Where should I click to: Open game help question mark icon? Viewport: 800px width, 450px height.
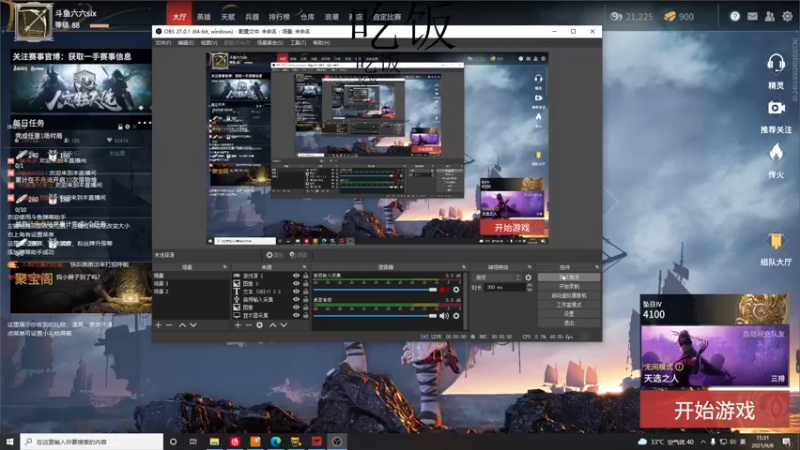[735, 16]
